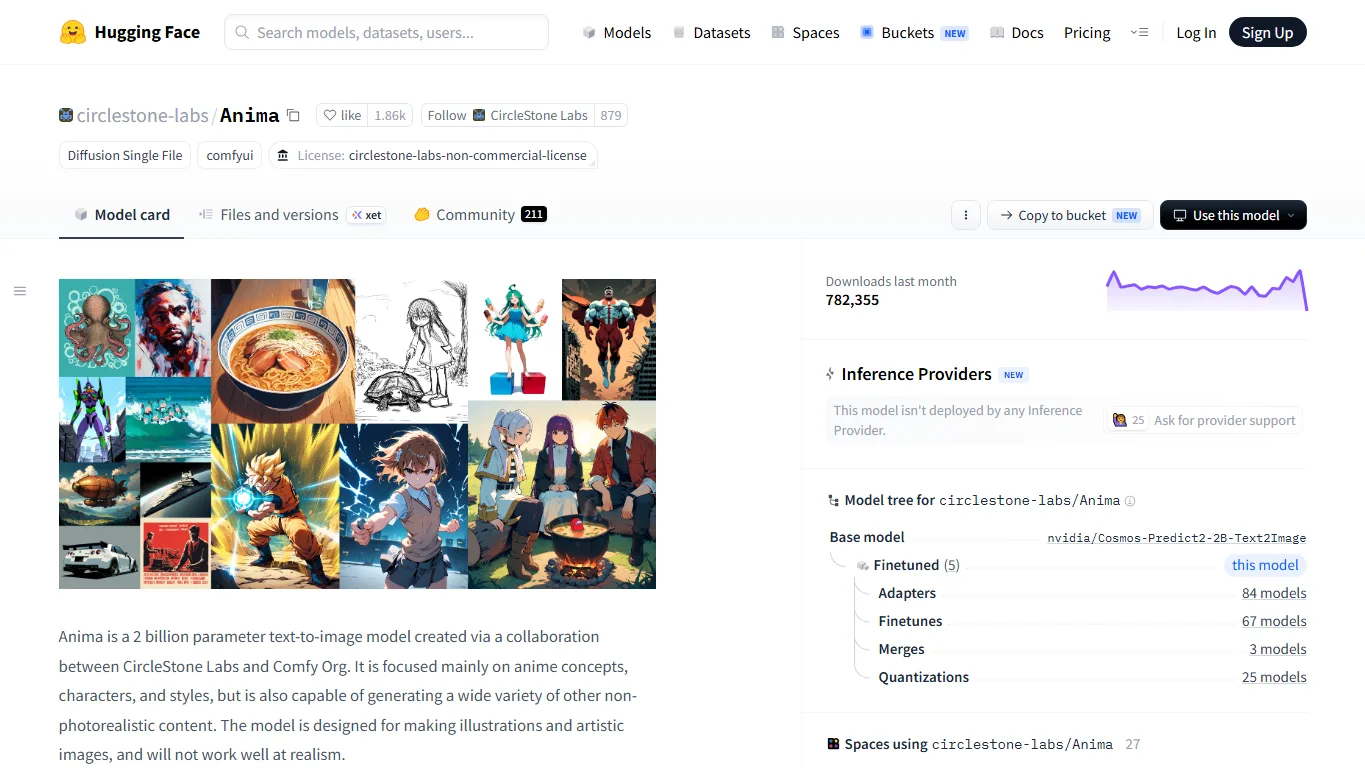Image resolution: width=1365 pixels, height=768 pixels.
Task: Expand the navigation overflow menu
Action: coord(1140,32)
